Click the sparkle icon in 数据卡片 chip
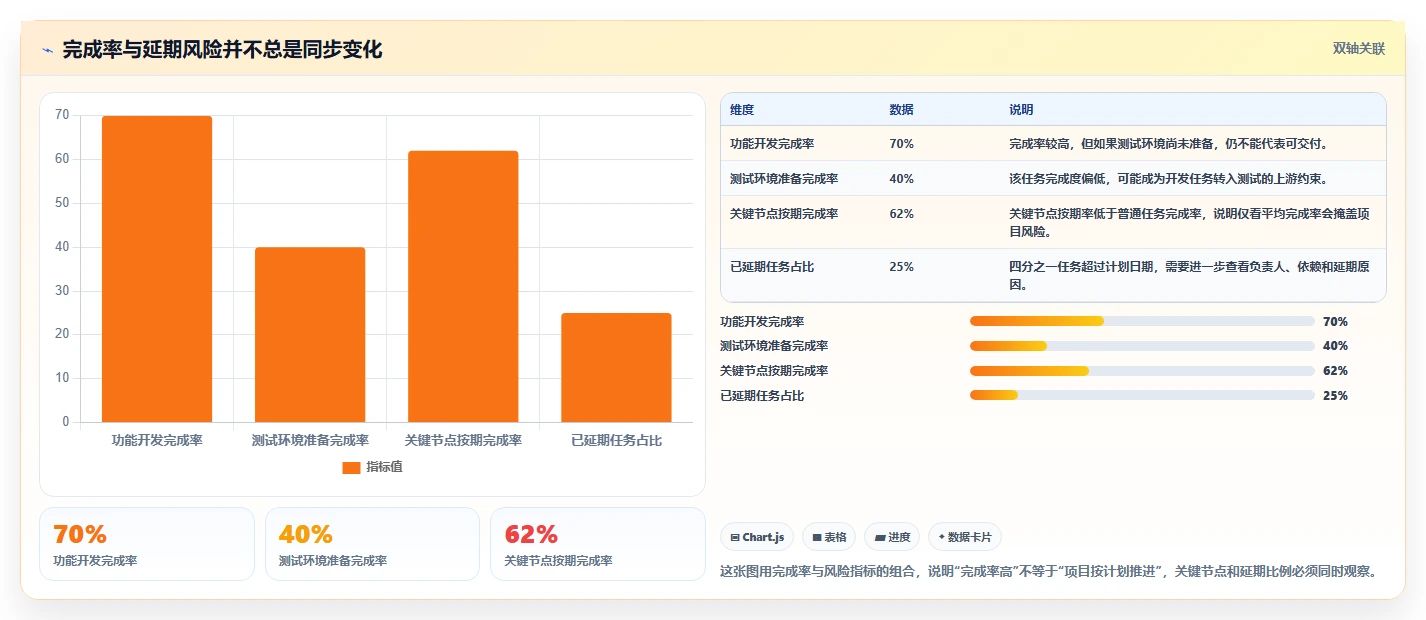This screenshot has height=620, width=1426. [x=941, y=537]
